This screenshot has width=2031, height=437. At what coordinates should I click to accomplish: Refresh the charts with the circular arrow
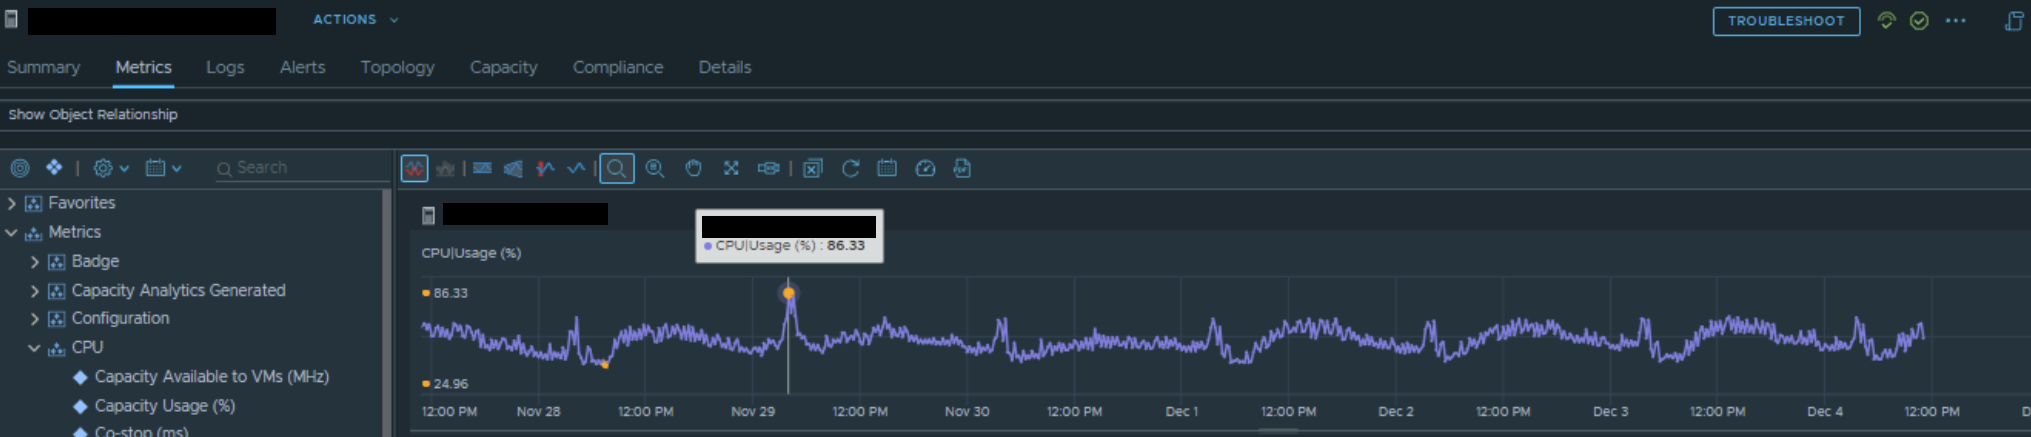click(x=850, y=168)
